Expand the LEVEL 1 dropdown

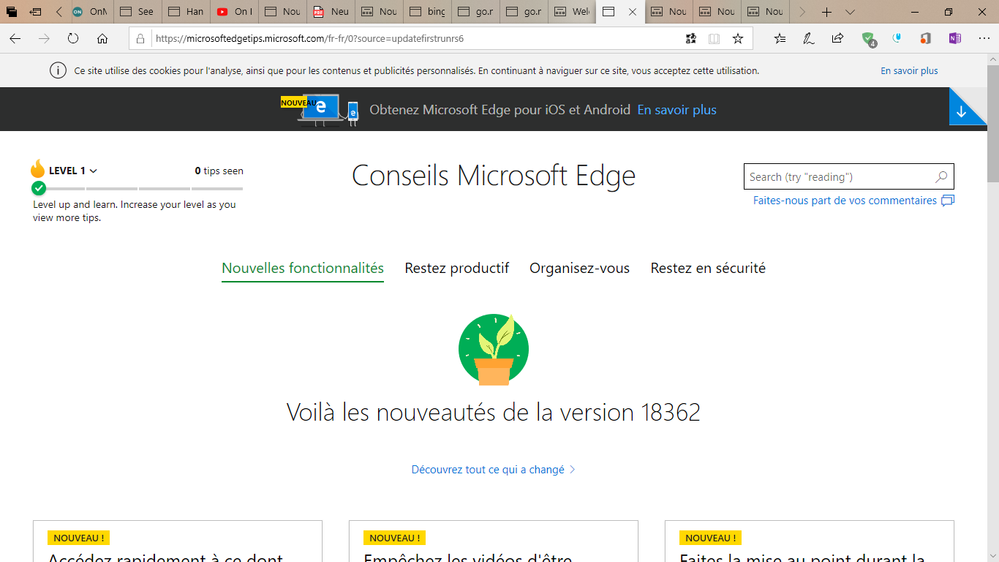point(73,171)
